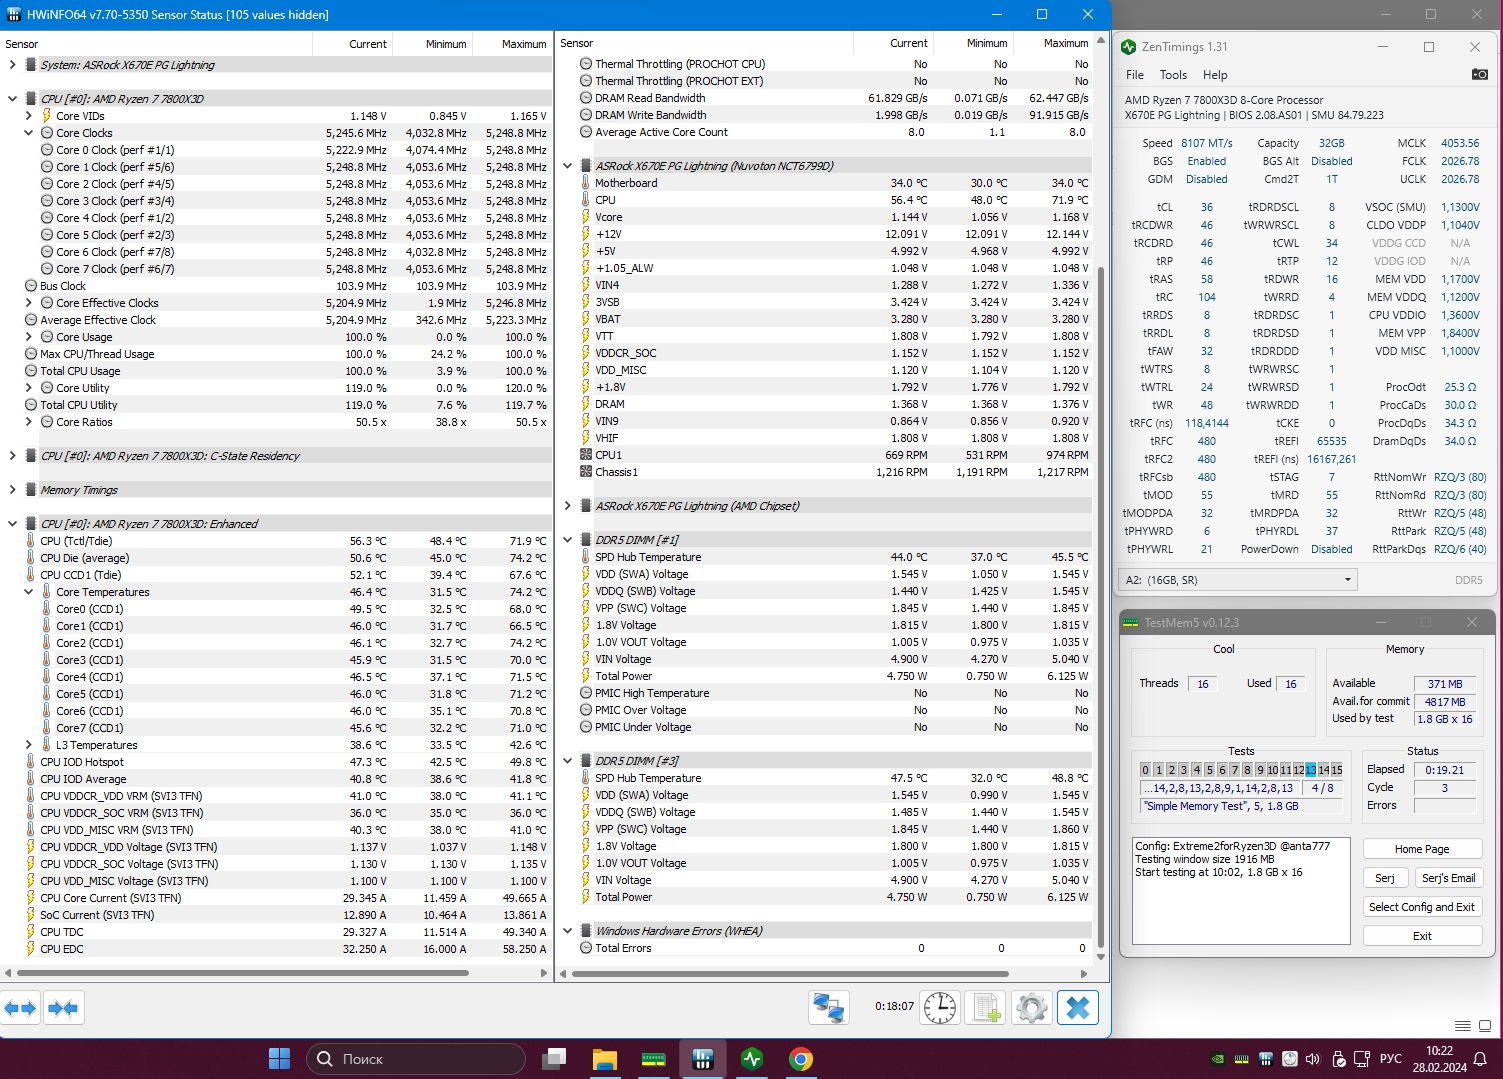
Task: Open the Tools menu in ZenTimings
Action: (x=1173, y=75)
